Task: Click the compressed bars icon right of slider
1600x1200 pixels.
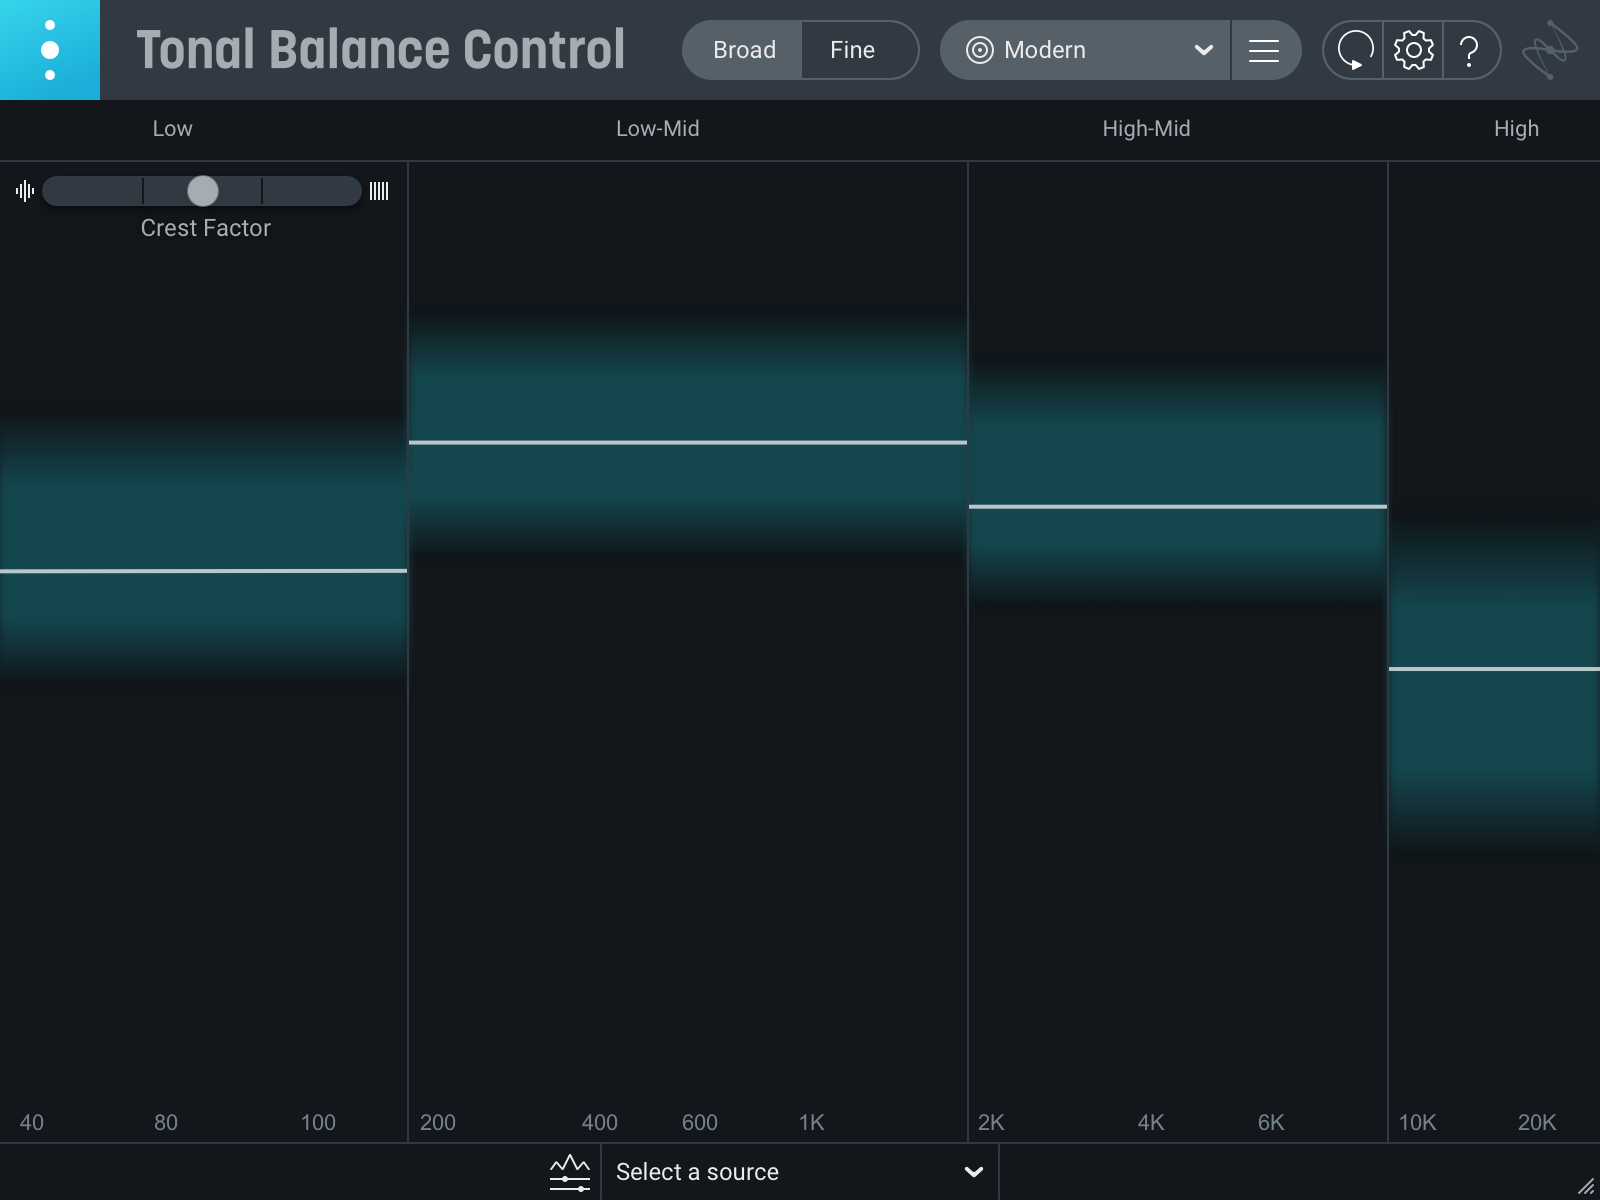Action: 379,191
